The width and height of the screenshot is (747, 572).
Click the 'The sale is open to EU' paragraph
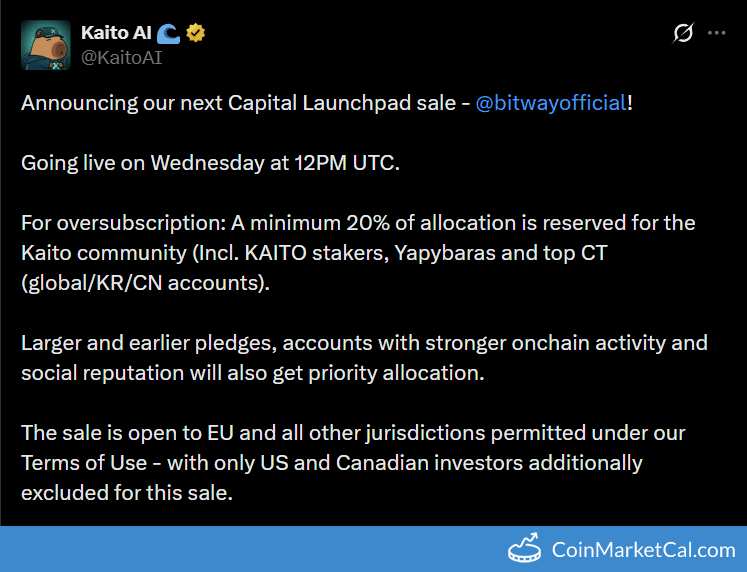356,463
